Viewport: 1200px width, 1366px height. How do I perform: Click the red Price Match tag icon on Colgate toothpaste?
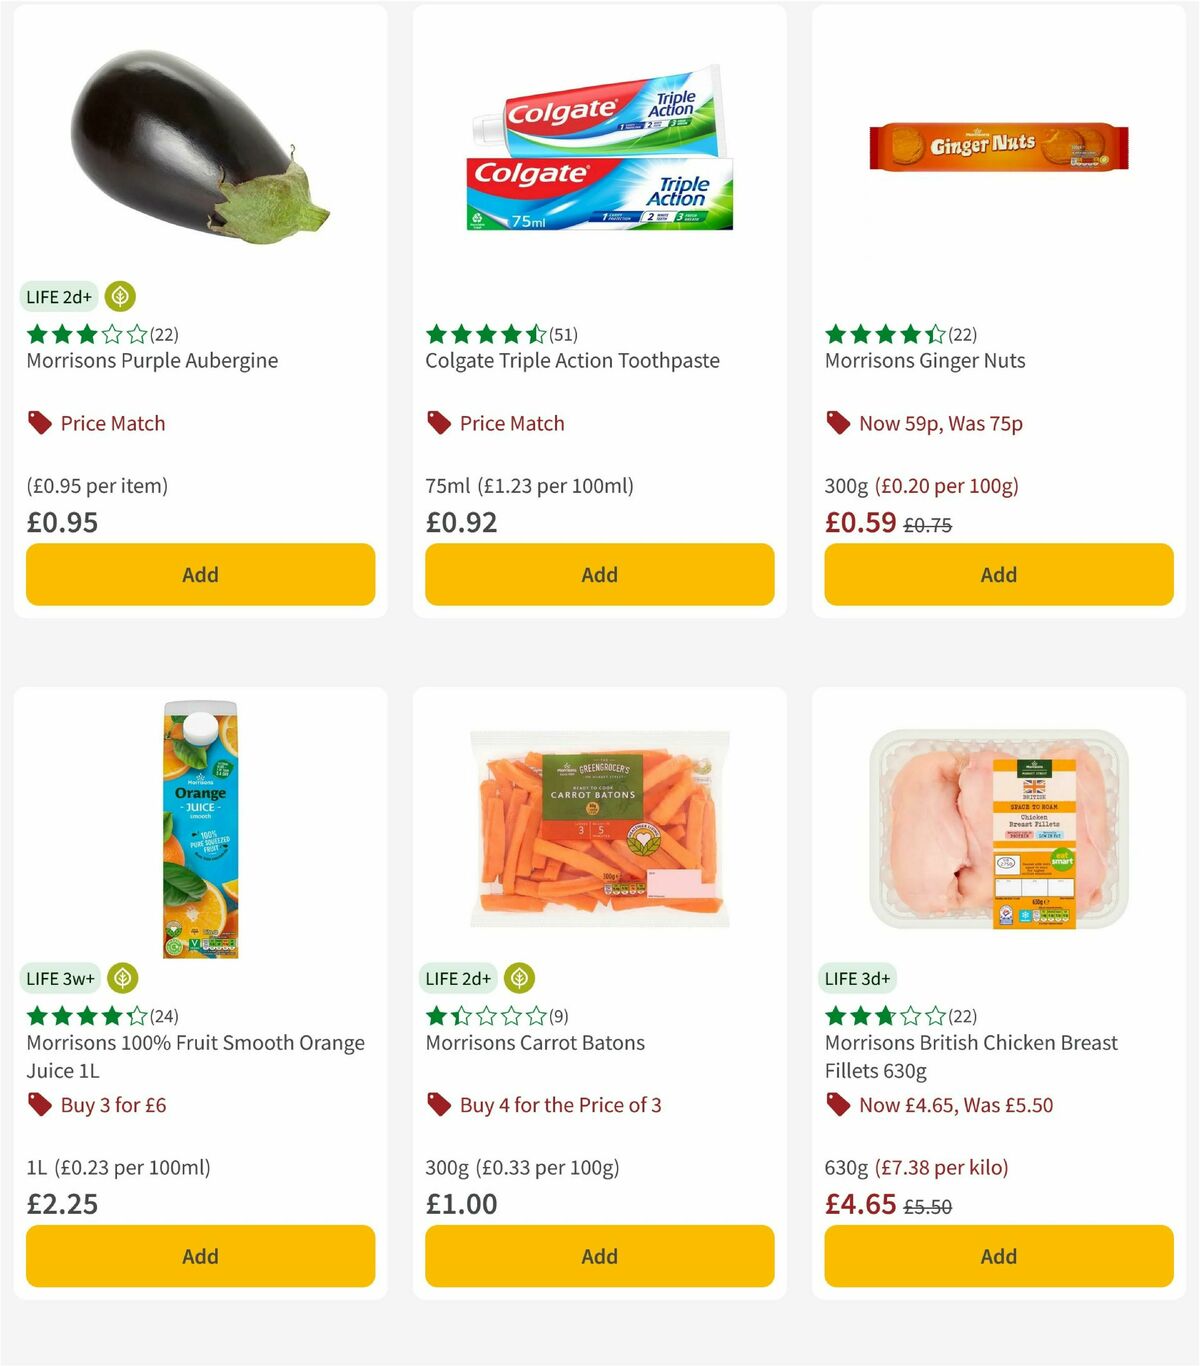[437, 423]
